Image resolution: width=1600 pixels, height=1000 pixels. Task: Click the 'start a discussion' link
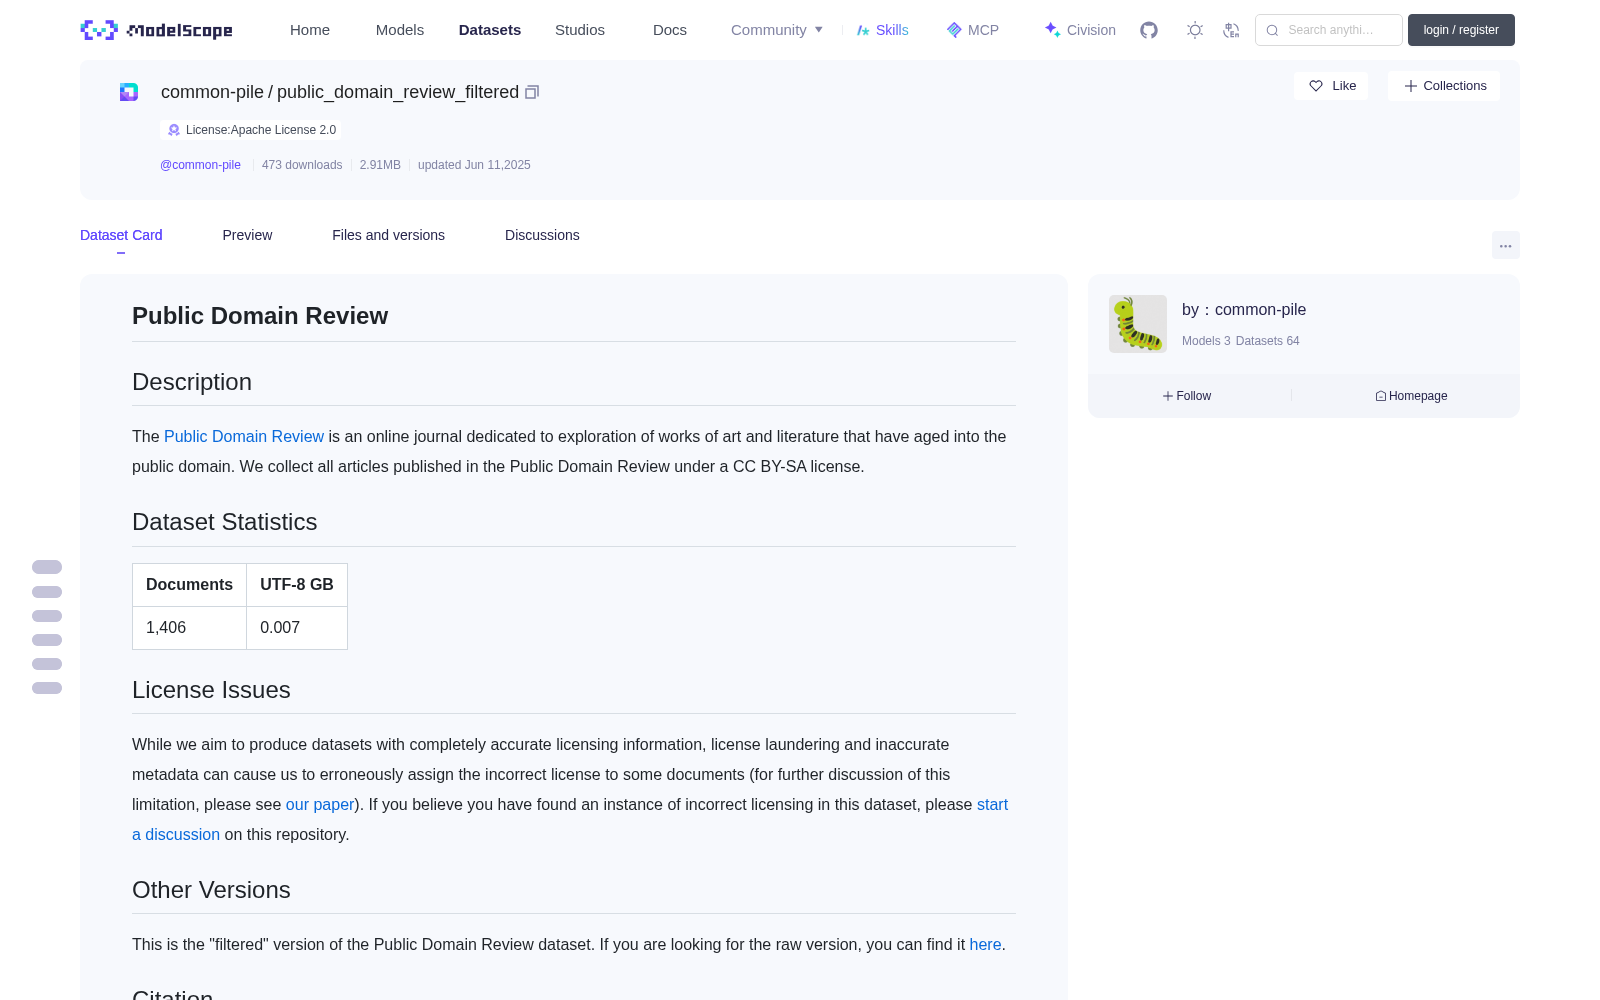click(x=992, y=804)
